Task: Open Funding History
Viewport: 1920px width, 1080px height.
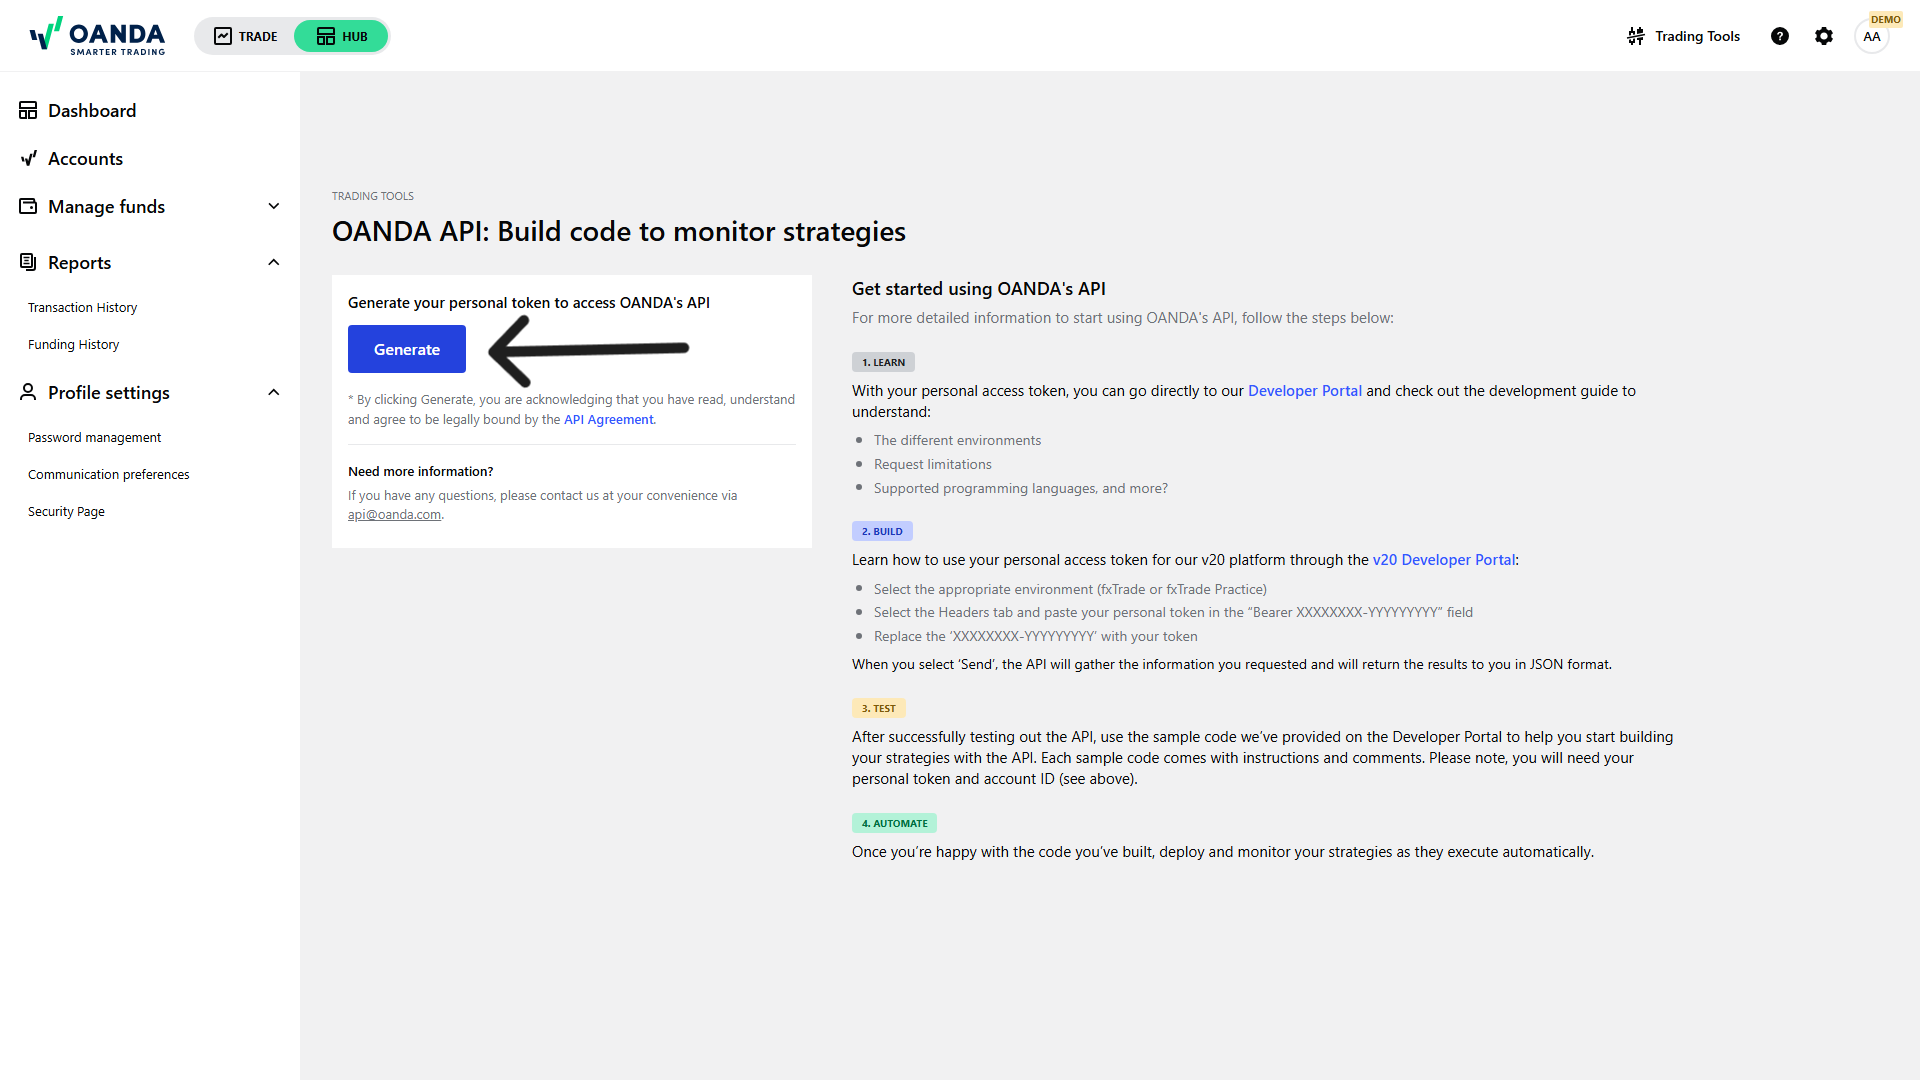Action: pos(73,344)
